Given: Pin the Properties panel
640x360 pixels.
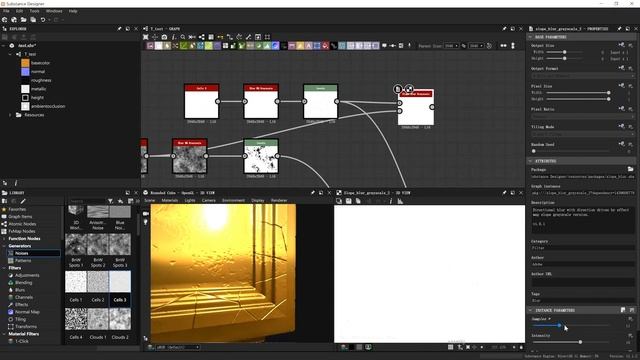Looking at the screenshot, I should click(x=619, y=29).
